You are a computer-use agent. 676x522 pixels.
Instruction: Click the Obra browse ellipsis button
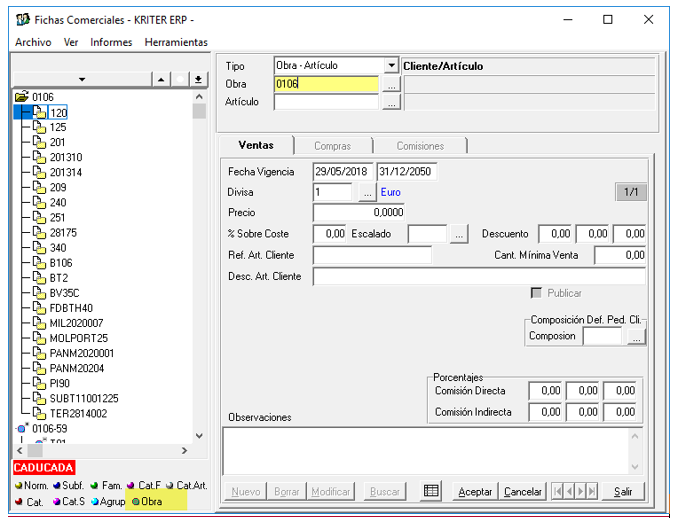point(391,84)
